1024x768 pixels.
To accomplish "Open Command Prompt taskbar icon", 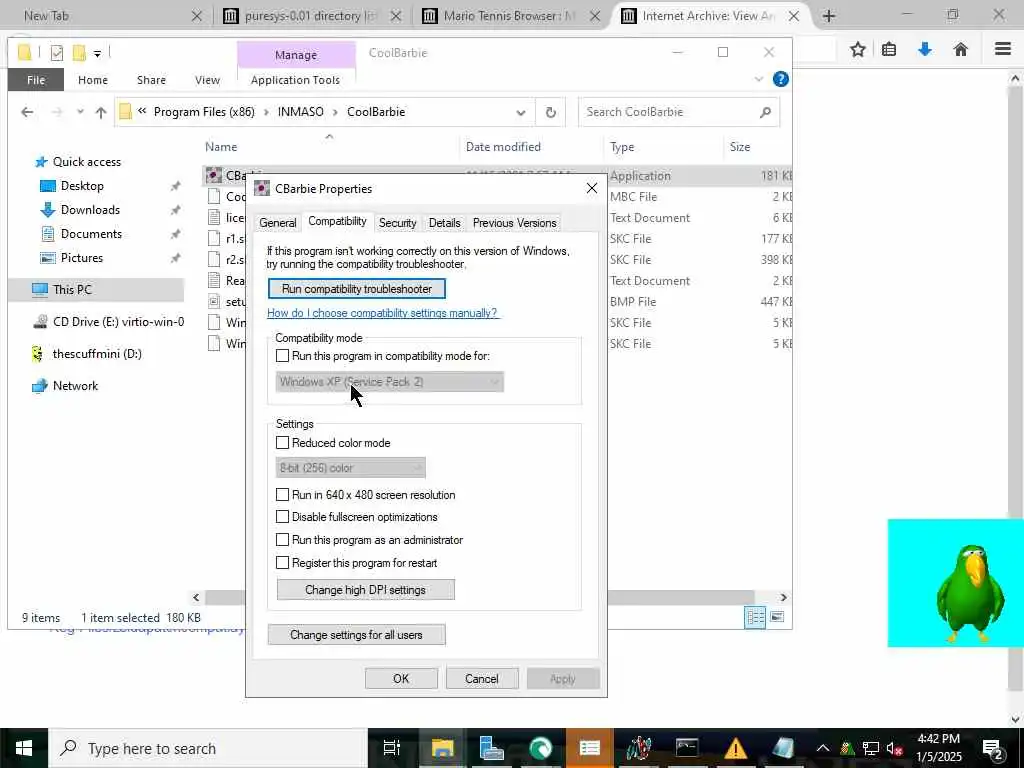I will (687, 748).
